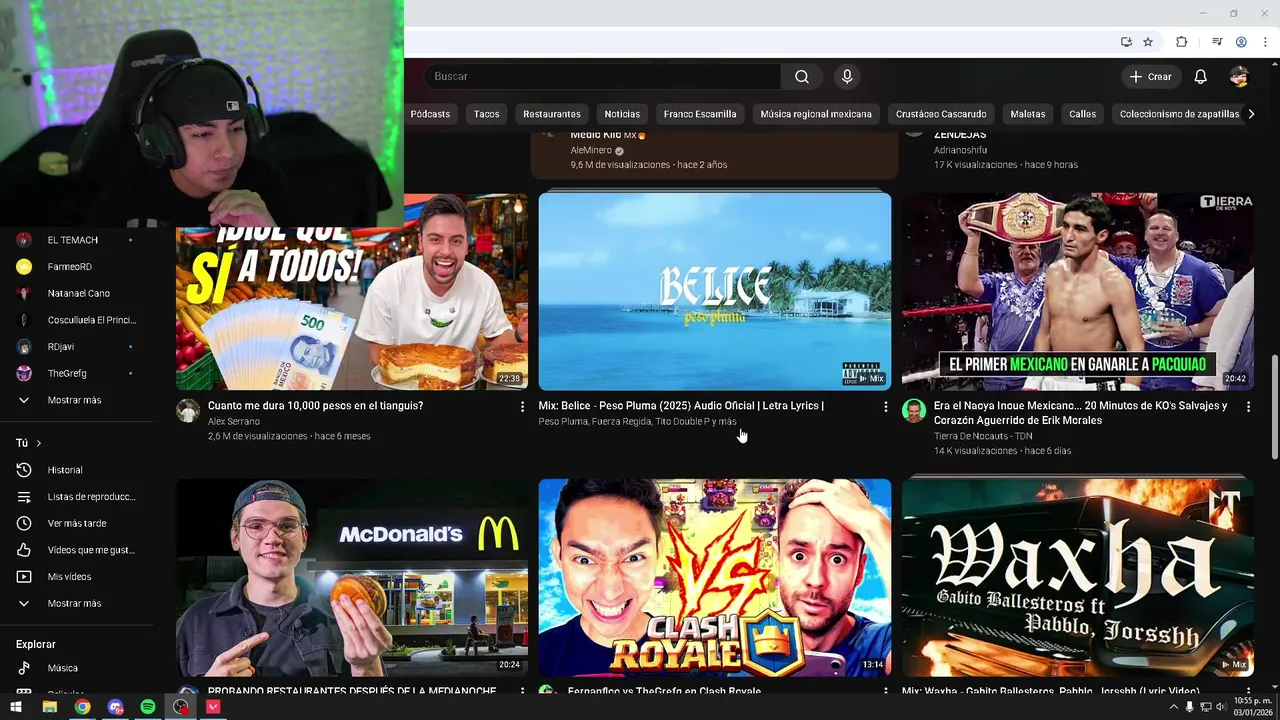Screen dimensions: 1280x720
Task: Switch to Spotify in taskbar
Action: [148, 707]
